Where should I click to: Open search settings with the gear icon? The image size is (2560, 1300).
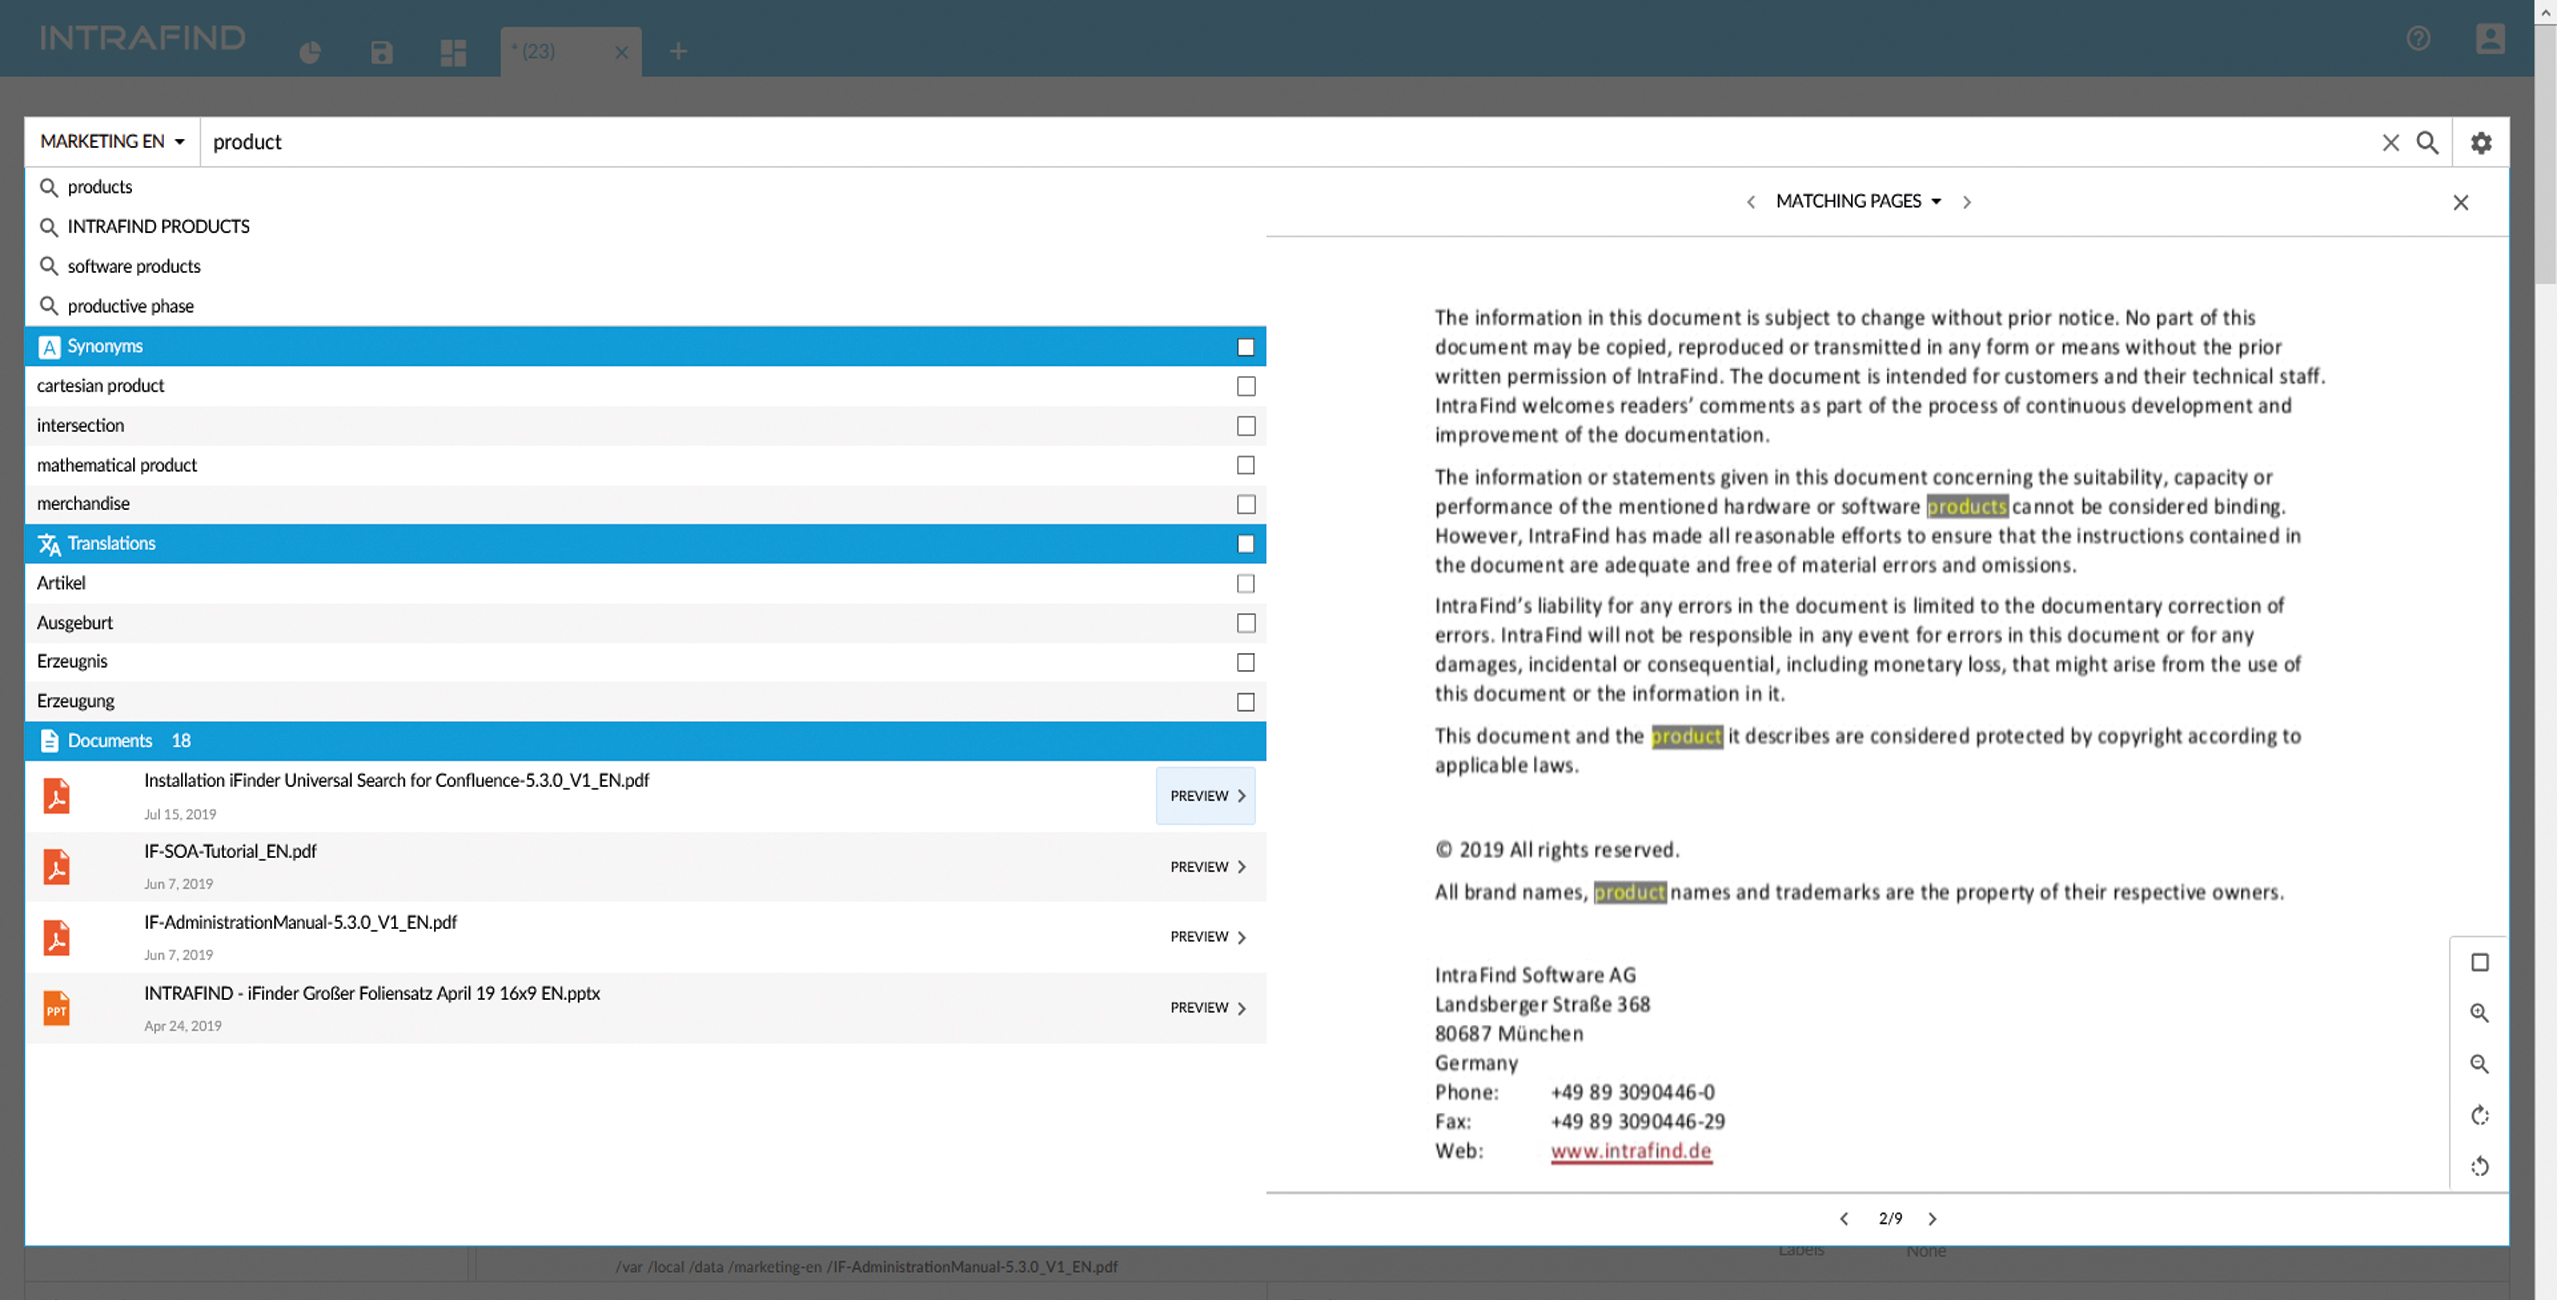click(x=2481, y=143)
